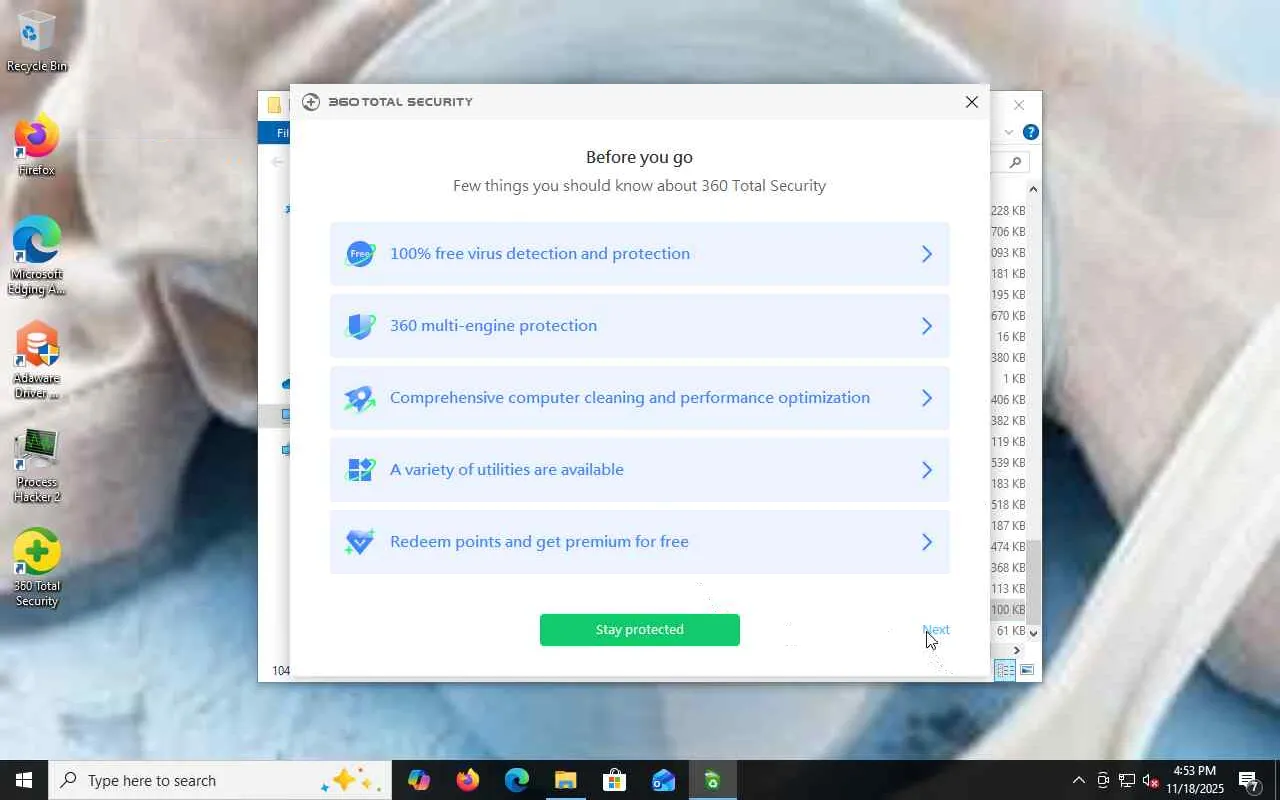Screen dimensions: 1280x800
Task: Open Outlook from the taskbar
Action: [x=664, y=780]
